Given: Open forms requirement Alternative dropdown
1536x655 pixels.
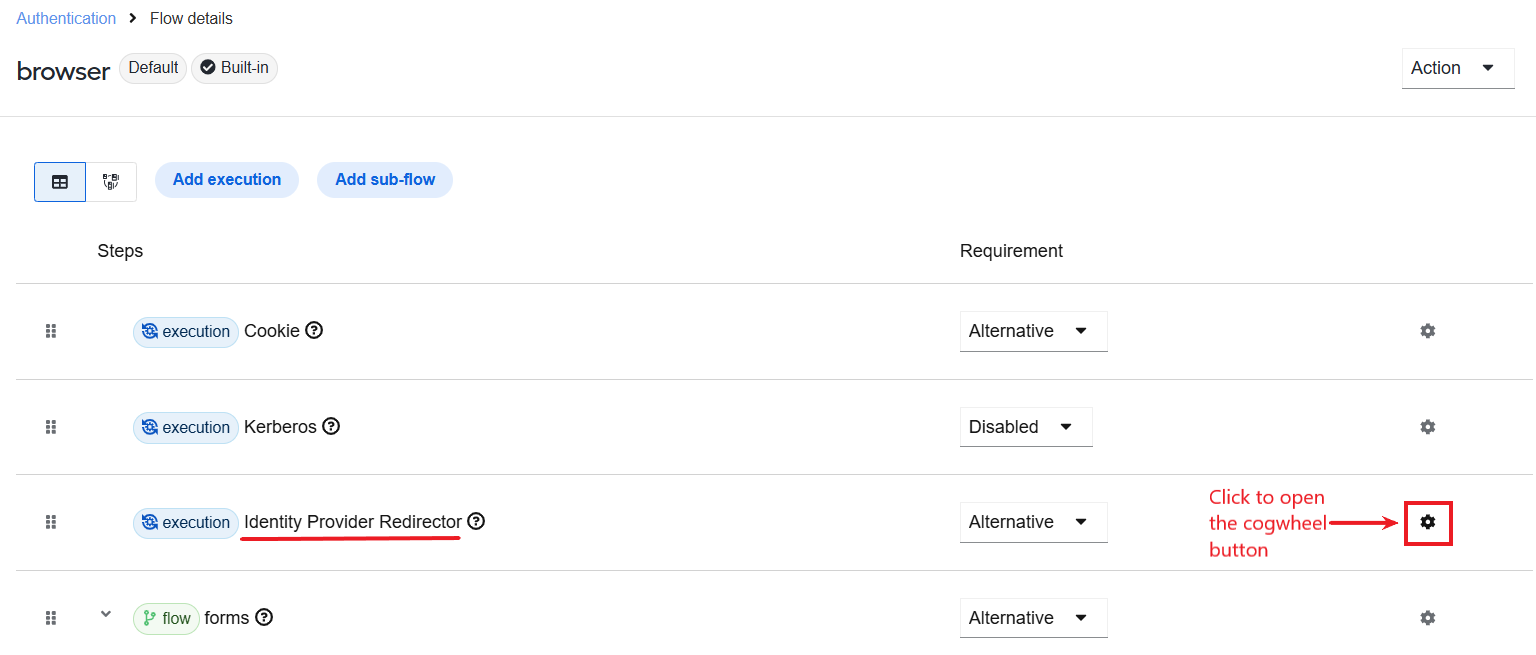Looking at the screenshot, I should (x=1033, y=618).
